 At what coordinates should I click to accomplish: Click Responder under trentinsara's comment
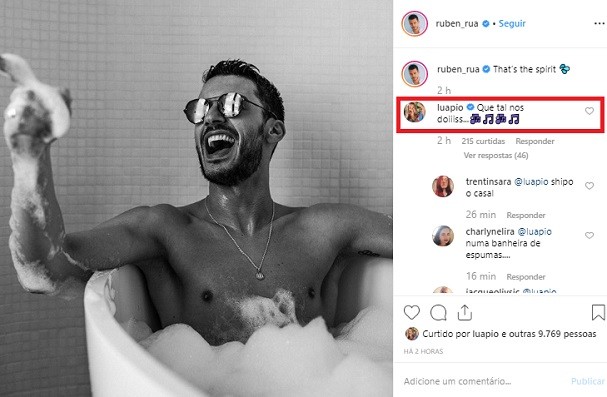coord(526,215)
